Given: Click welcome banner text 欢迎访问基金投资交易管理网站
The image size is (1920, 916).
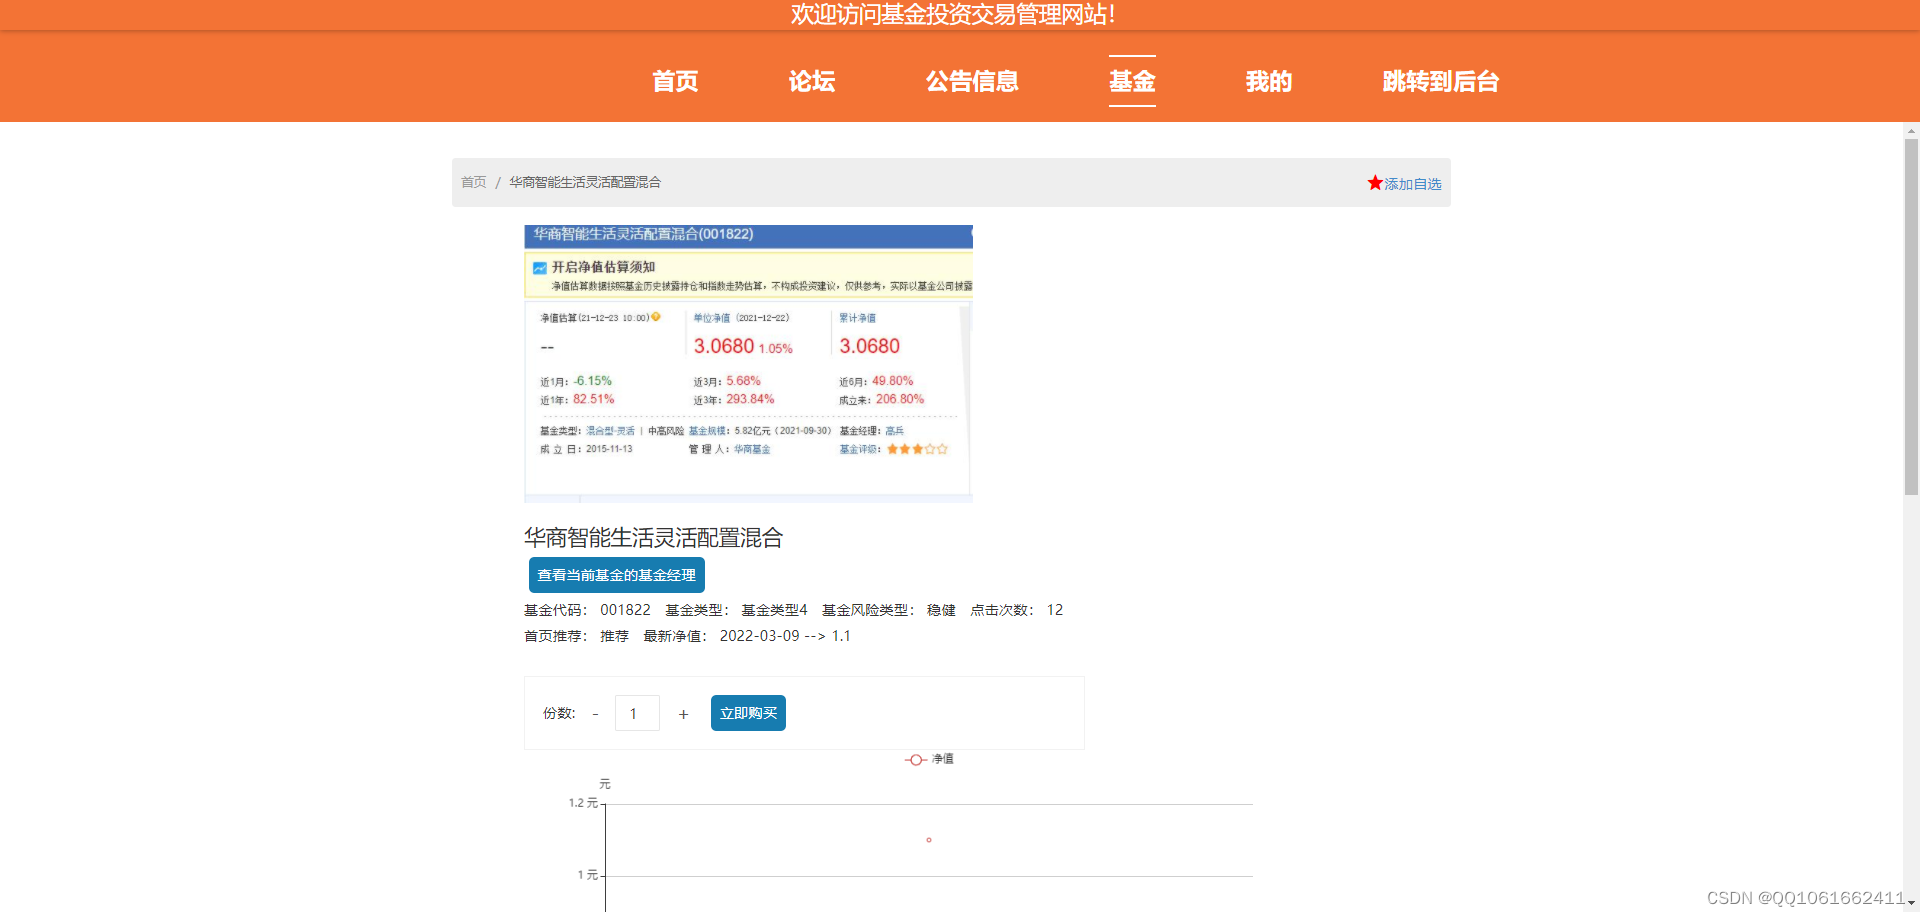Looking at the screenshot, I should click(x=953, y=14).
